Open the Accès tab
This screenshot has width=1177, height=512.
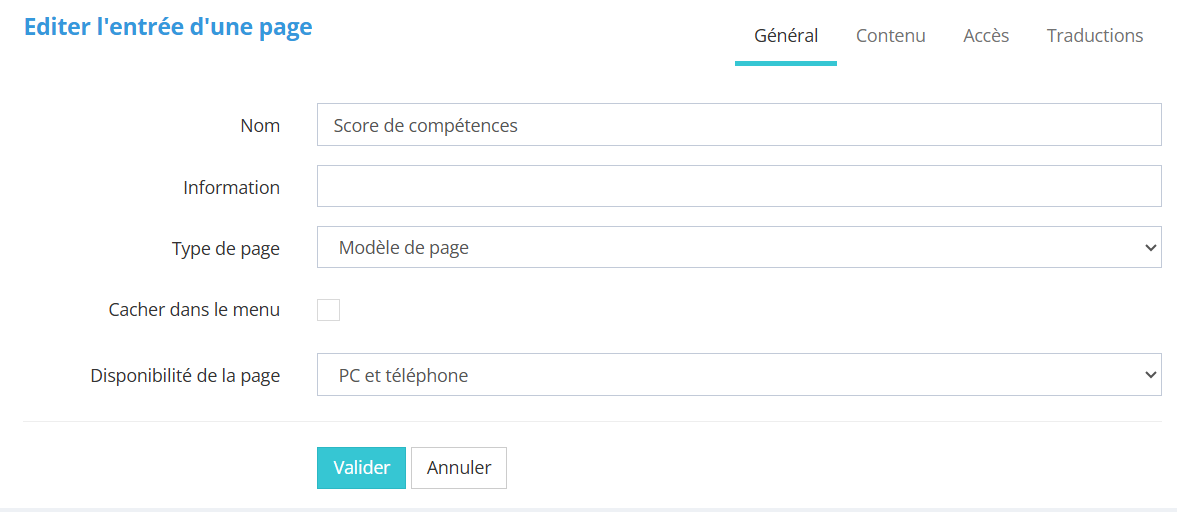coord(986,36)
